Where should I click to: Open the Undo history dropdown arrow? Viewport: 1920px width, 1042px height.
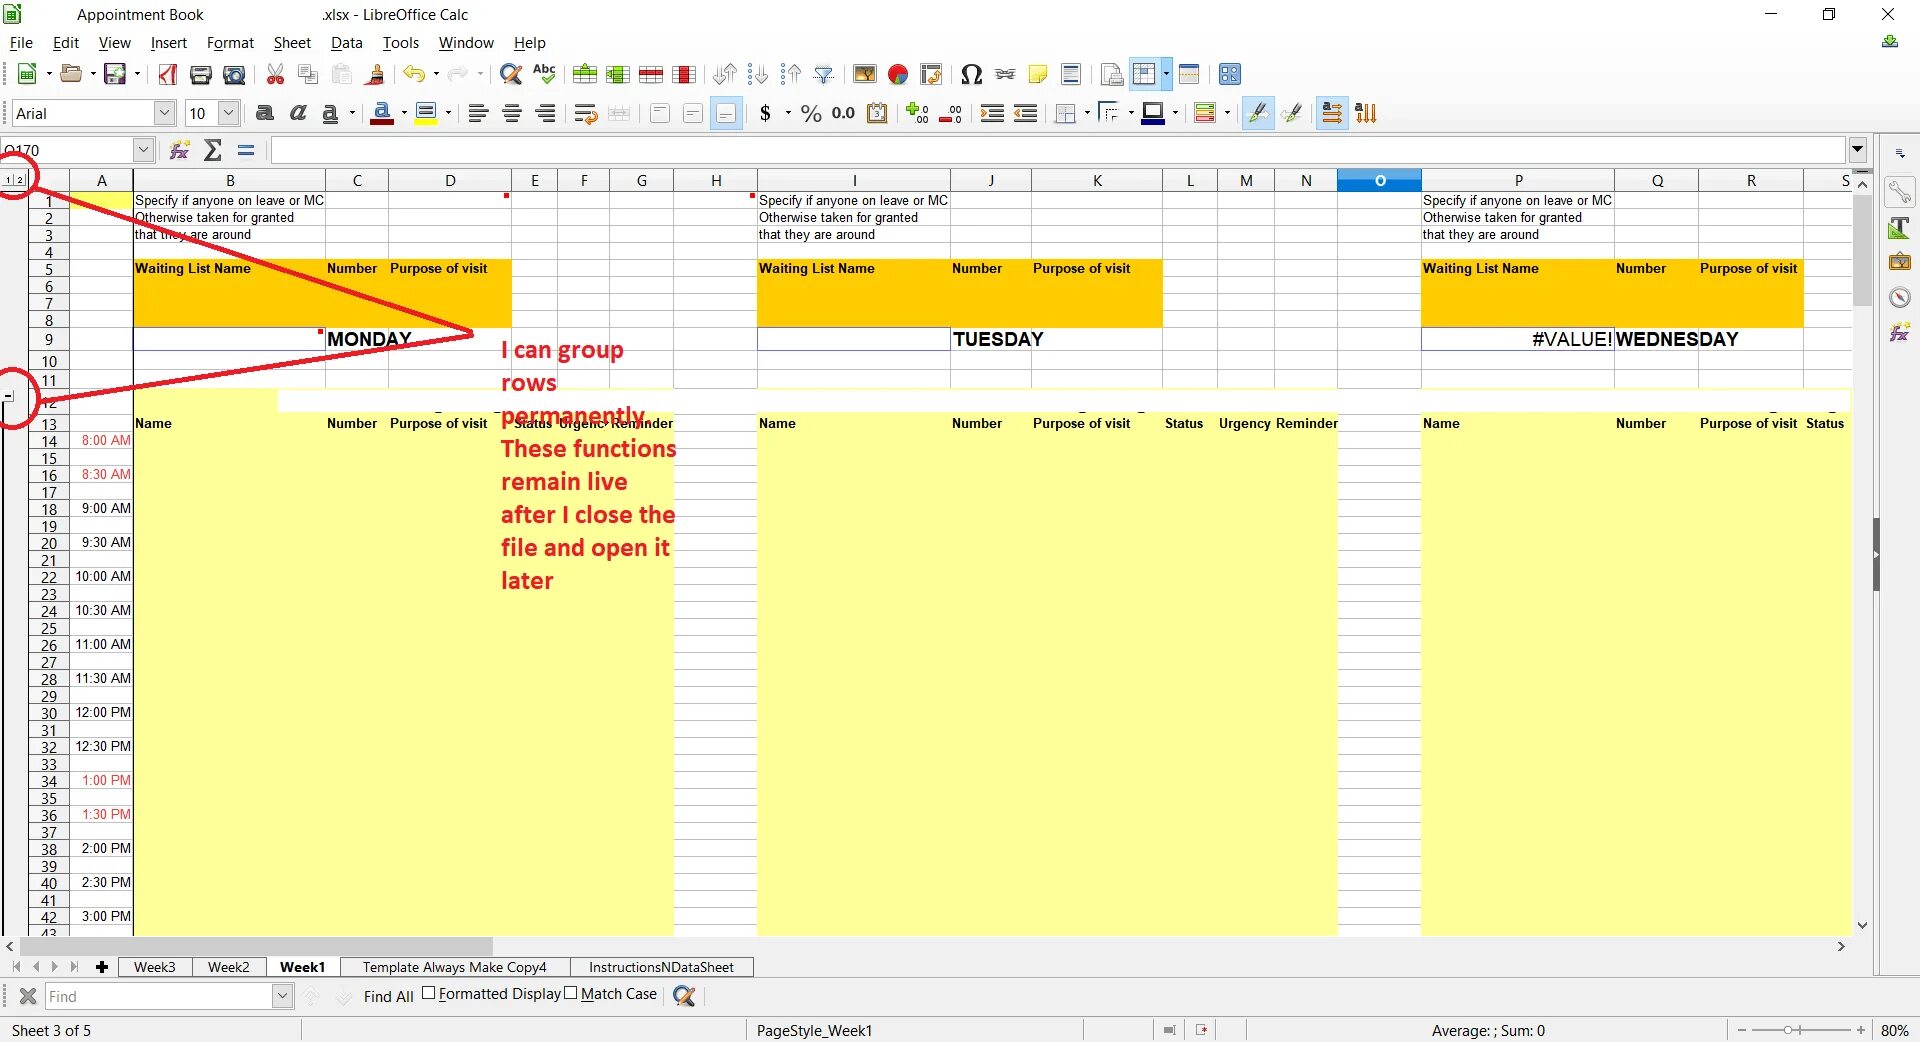(x=436, y=74)
